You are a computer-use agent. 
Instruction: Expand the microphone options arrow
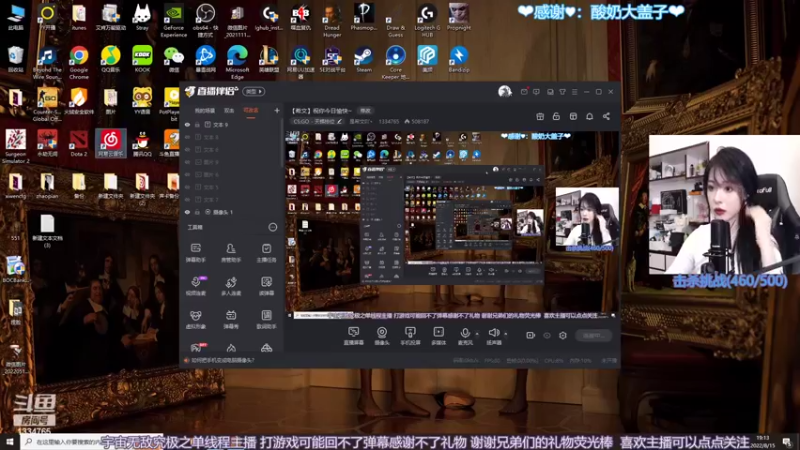pyautogui.click(x=477, y=334)
